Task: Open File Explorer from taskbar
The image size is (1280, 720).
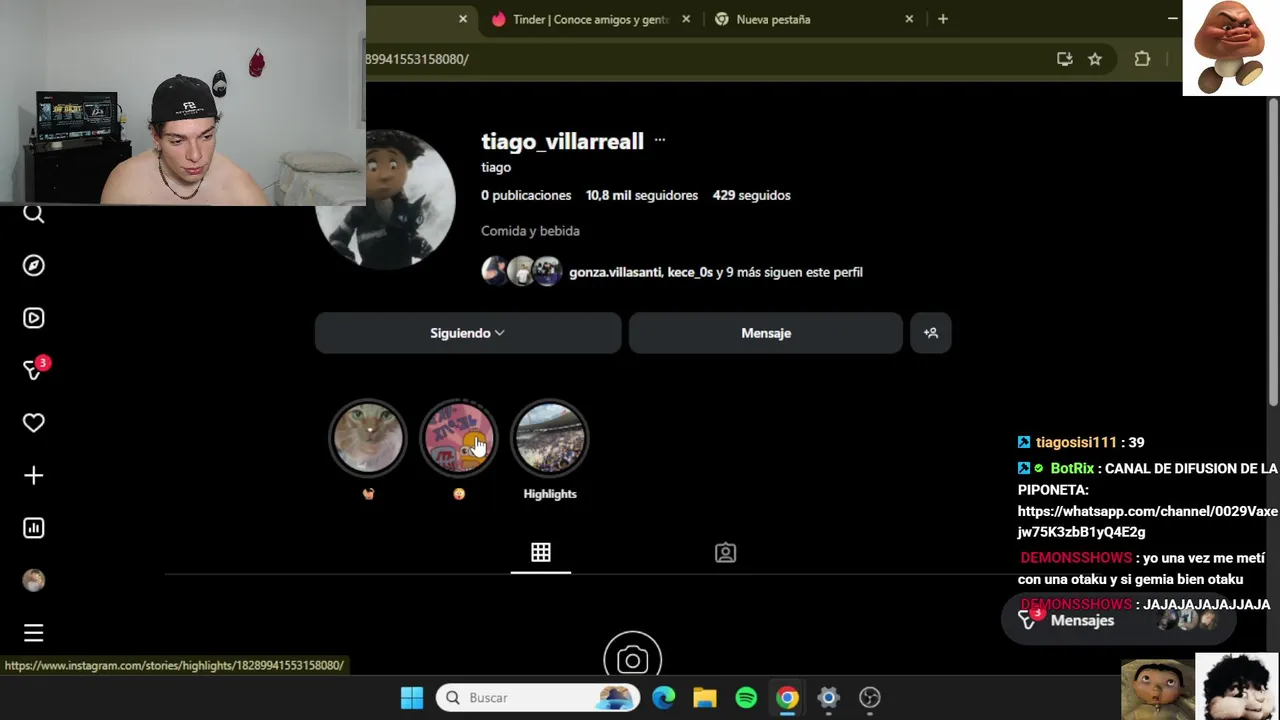Action: pos(705,698)
